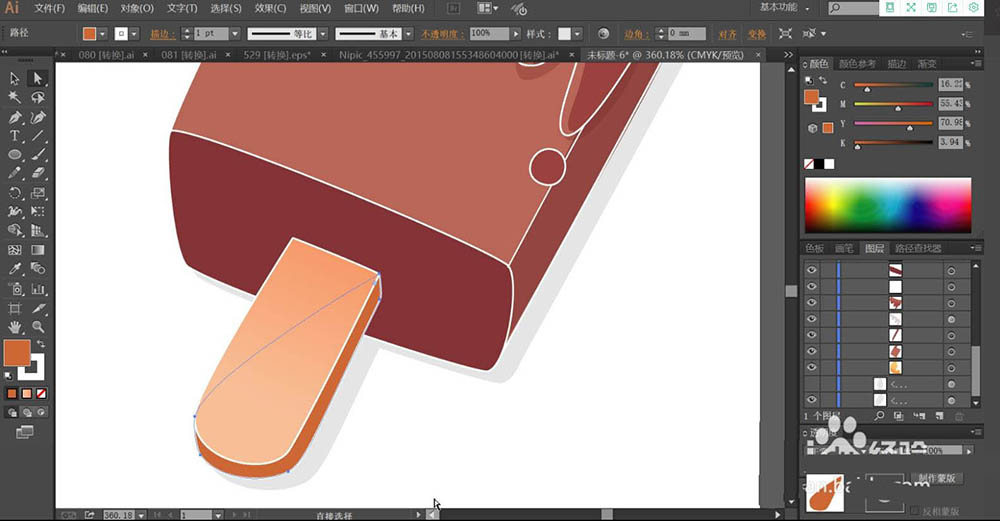Screen dimensions: 1000x521
Task: Set fill mode to solid Color in toolbox
Action: (12, 393)
